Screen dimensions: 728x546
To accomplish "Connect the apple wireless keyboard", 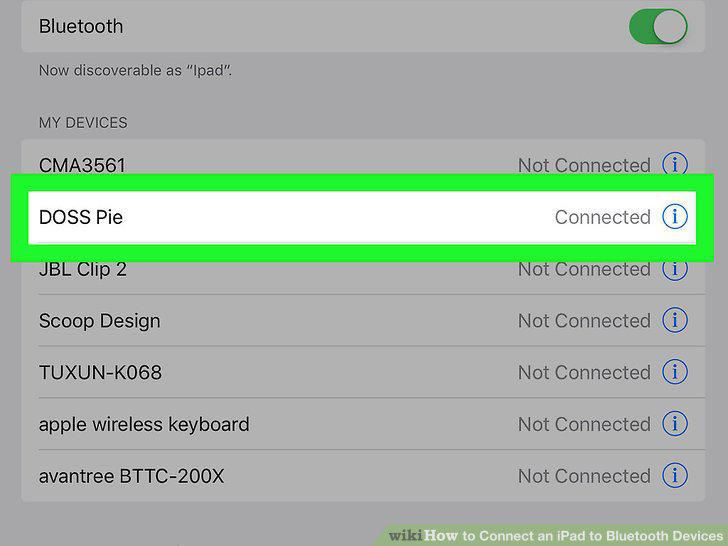I will (363, 424).
